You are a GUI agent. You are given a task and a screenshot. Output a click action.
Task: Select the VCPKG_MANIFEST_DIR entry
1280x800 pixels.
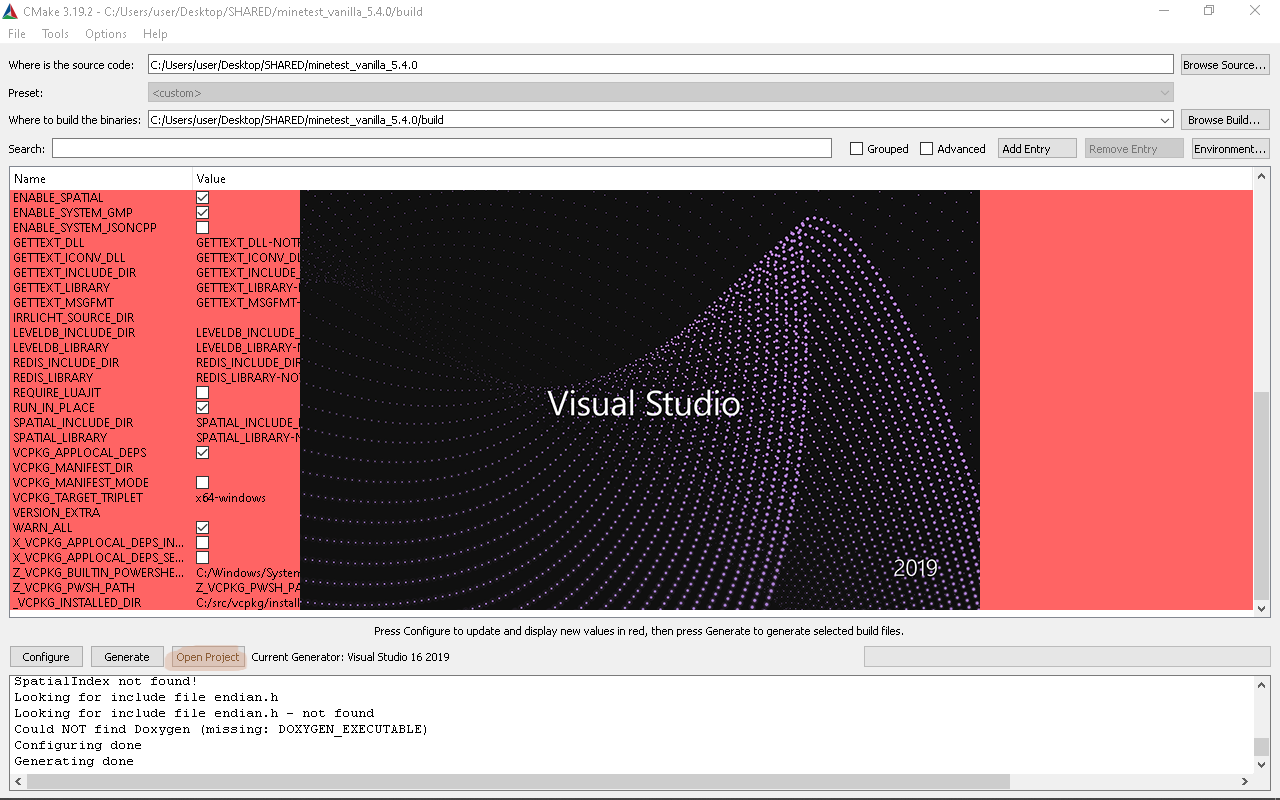point(73,468)
